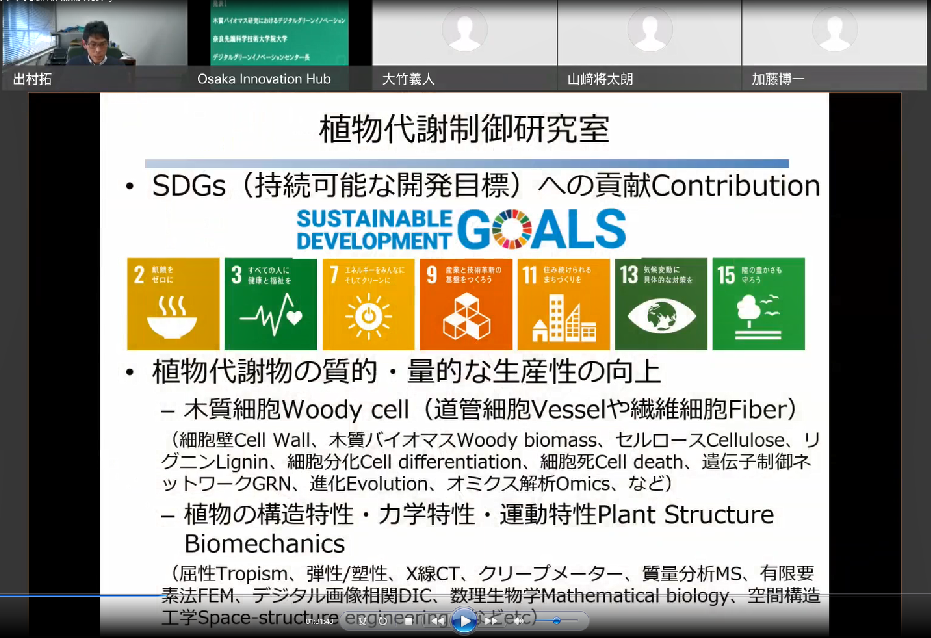Toggle the repeat playback button
Screen dimensions: 931x638
(385, 621)
